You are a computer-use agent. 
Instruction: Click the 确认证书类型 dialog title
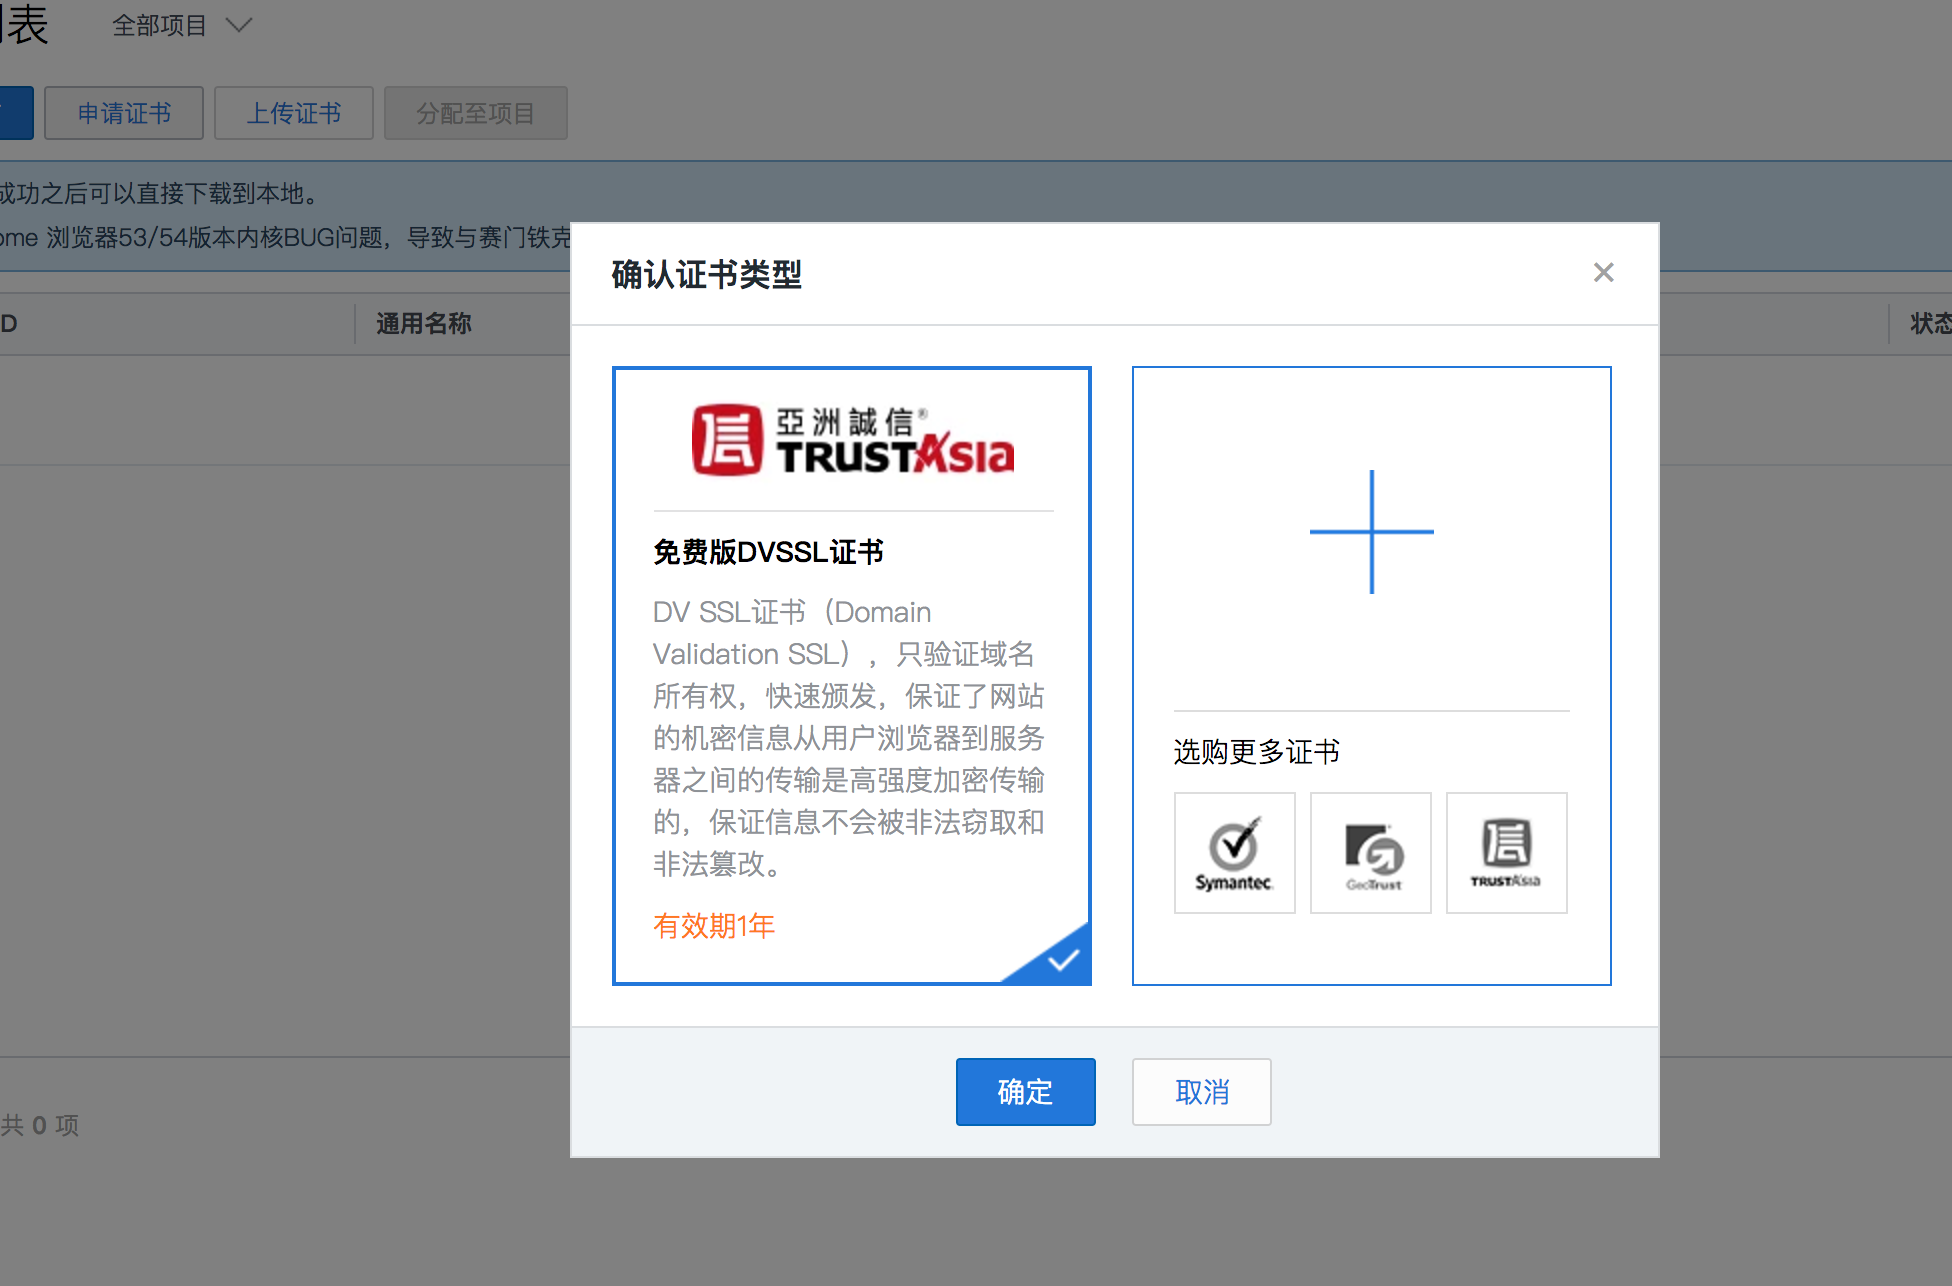click(x=706, y=274)
